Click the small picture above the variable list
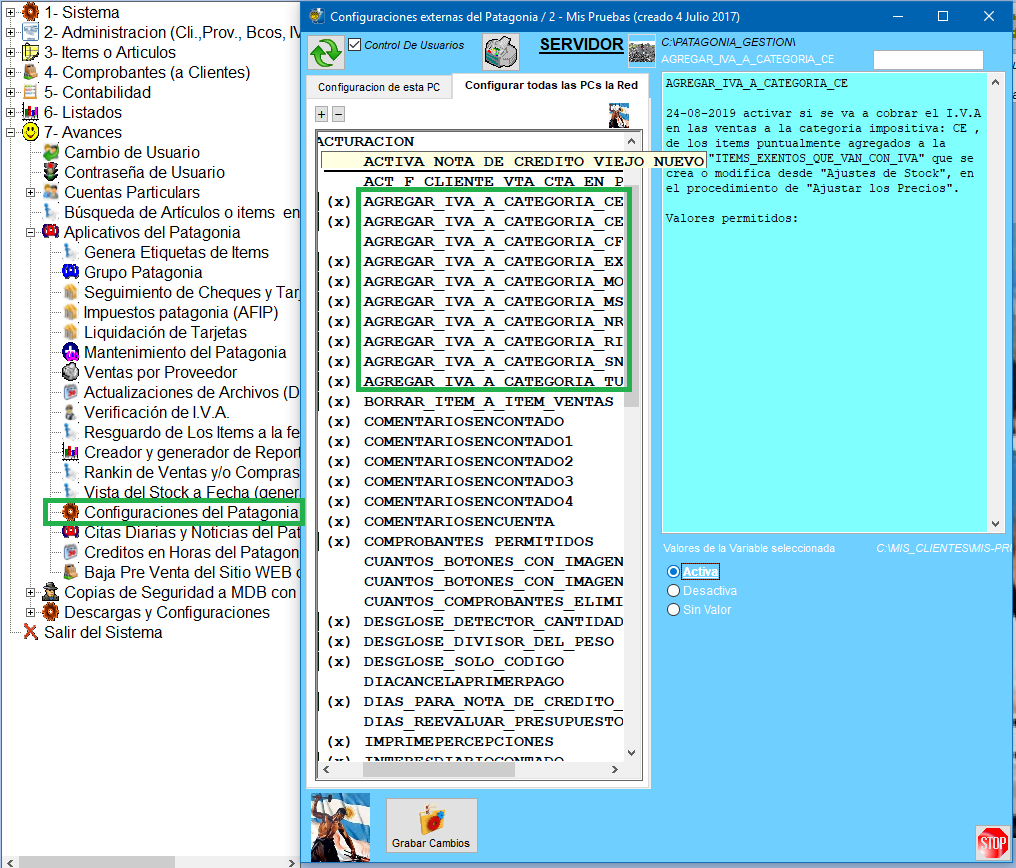The height and width of the screenshot is (868, 1016). point(619,115)
